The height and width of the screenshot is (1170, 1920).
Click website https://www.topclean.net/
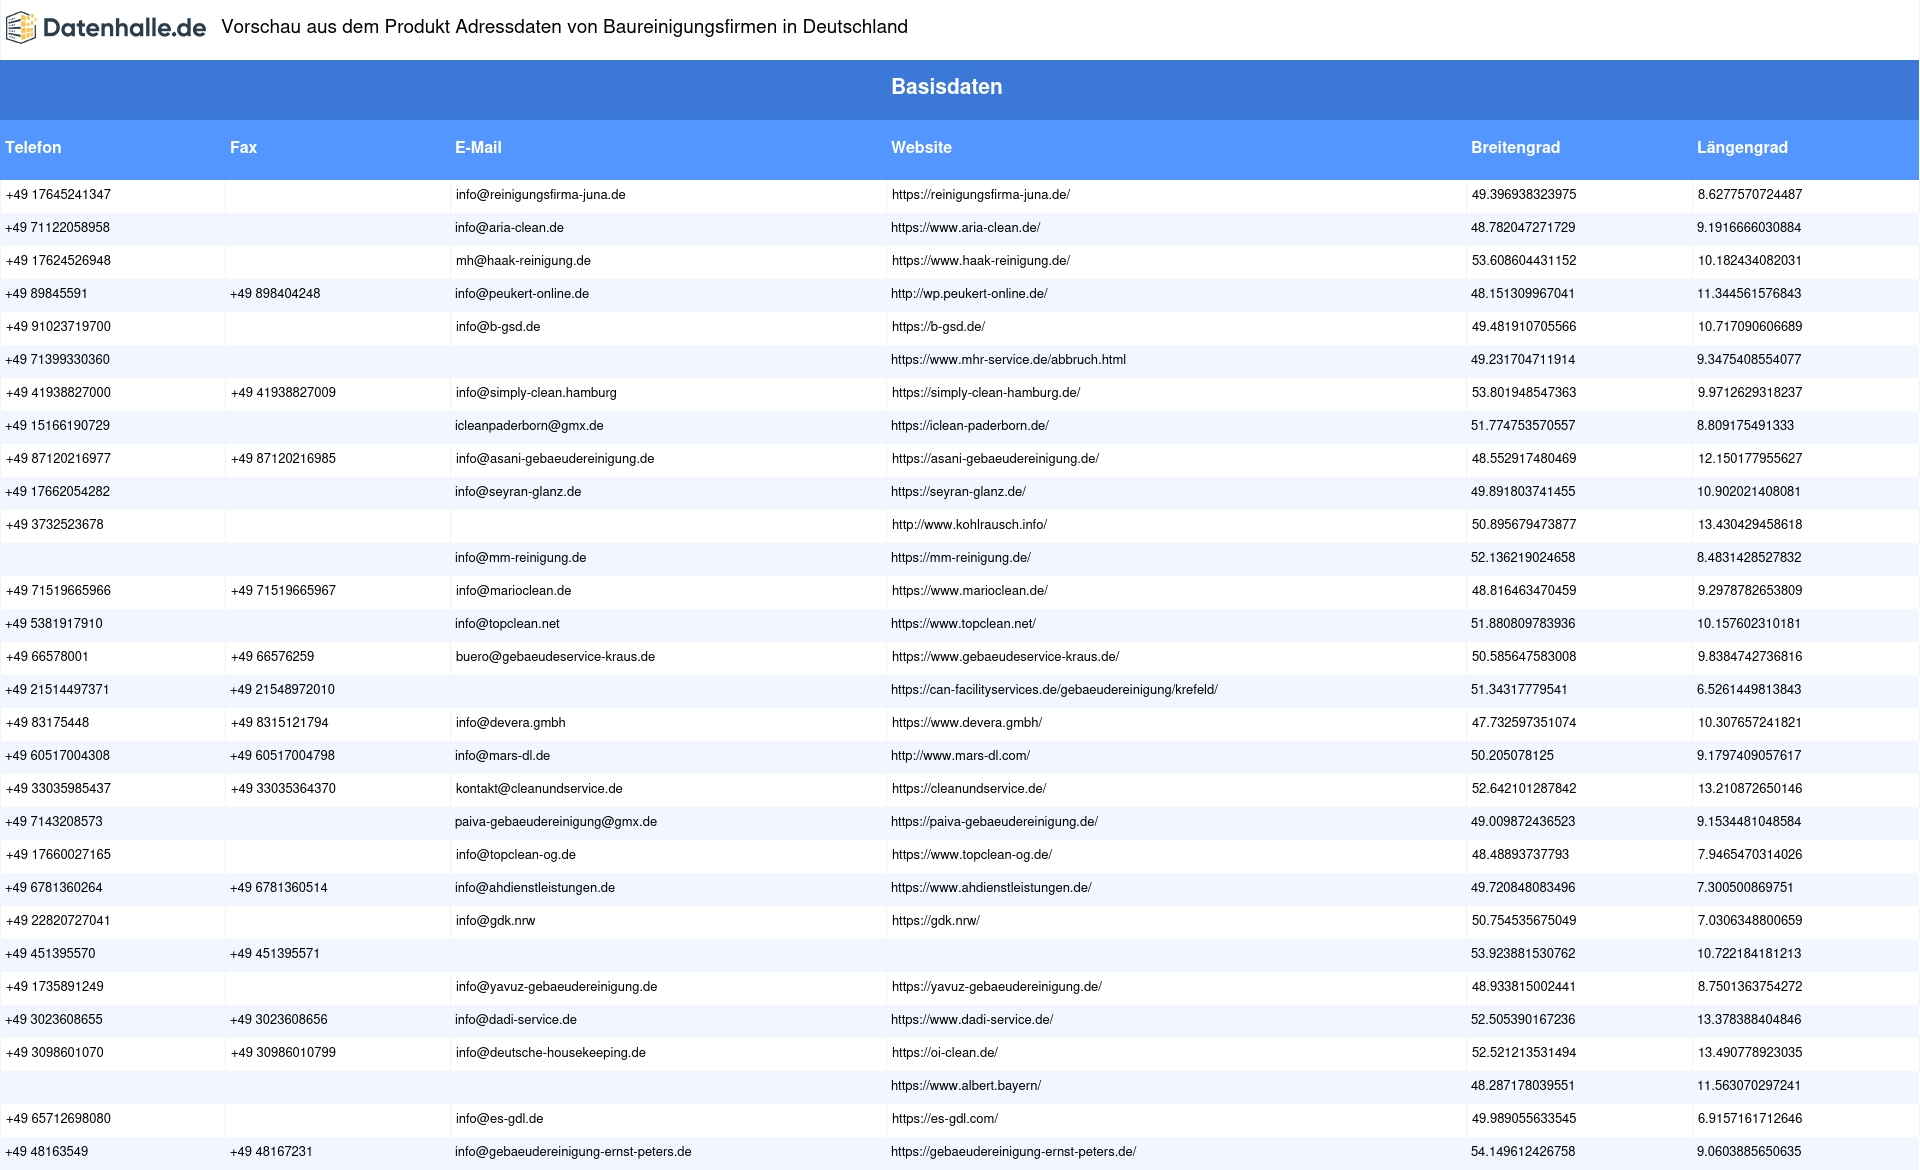(x=963, y=624)
